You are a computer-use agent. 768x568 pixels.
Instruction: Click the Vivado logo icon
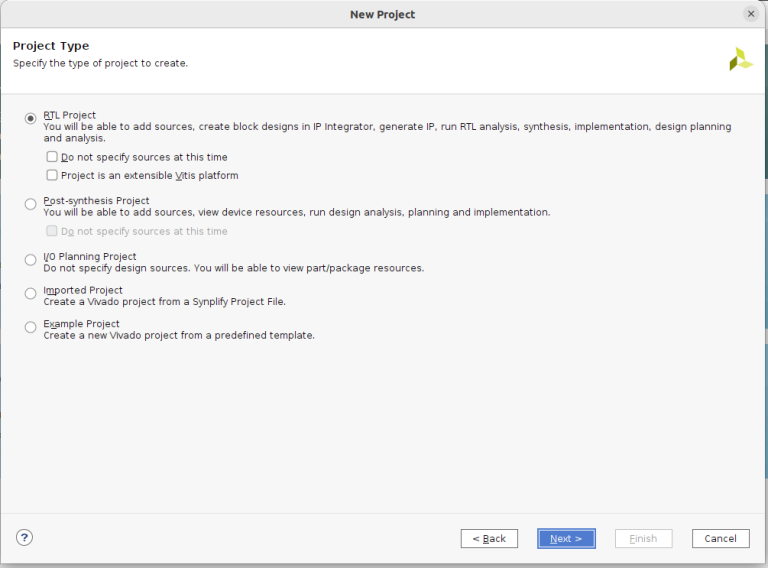740,59
